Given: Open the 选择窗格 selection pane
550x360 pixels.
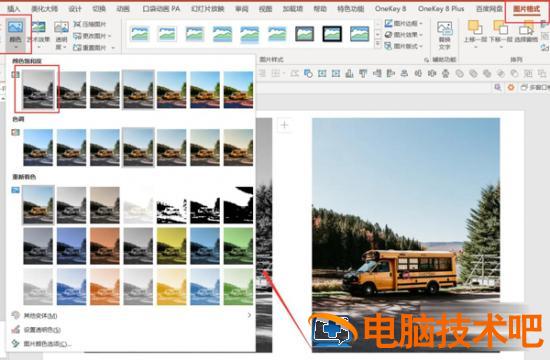Looking at the screenshot, I should (526, 34).
